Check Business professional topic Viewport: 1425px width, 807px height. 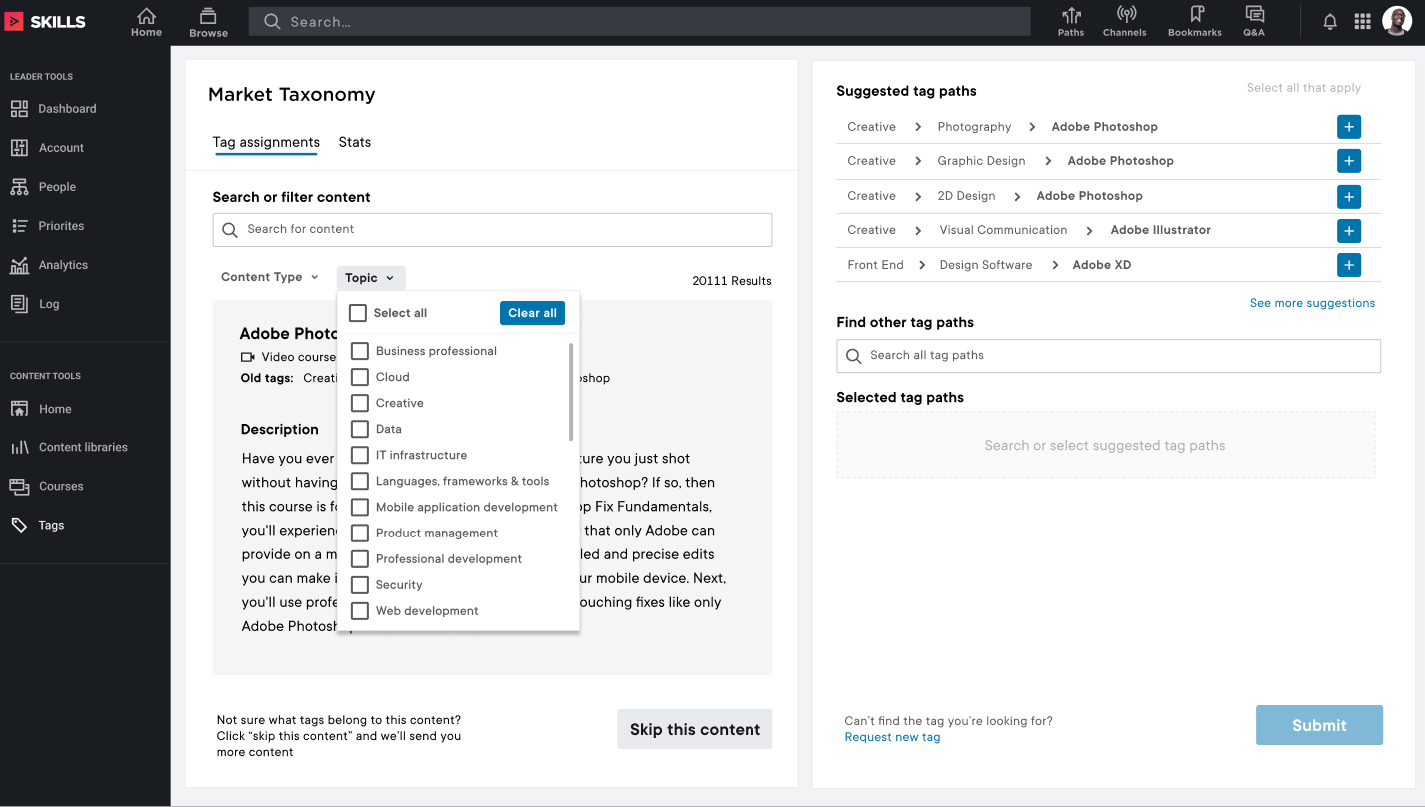pos(360,351)
